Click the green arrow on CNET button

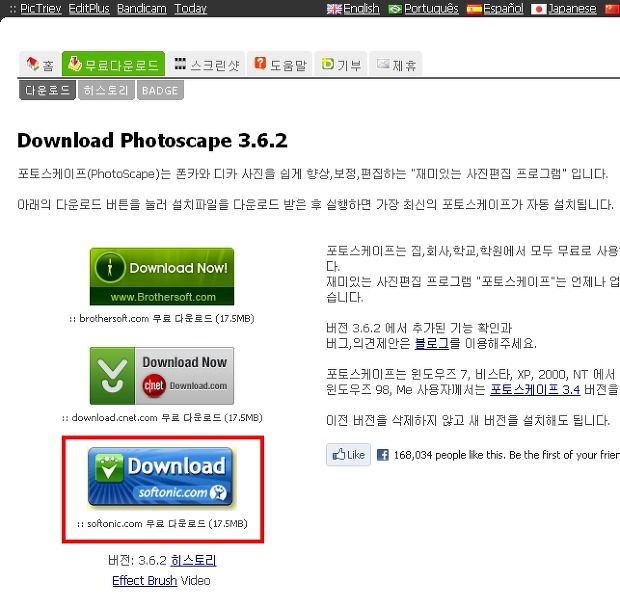point(112,376)
